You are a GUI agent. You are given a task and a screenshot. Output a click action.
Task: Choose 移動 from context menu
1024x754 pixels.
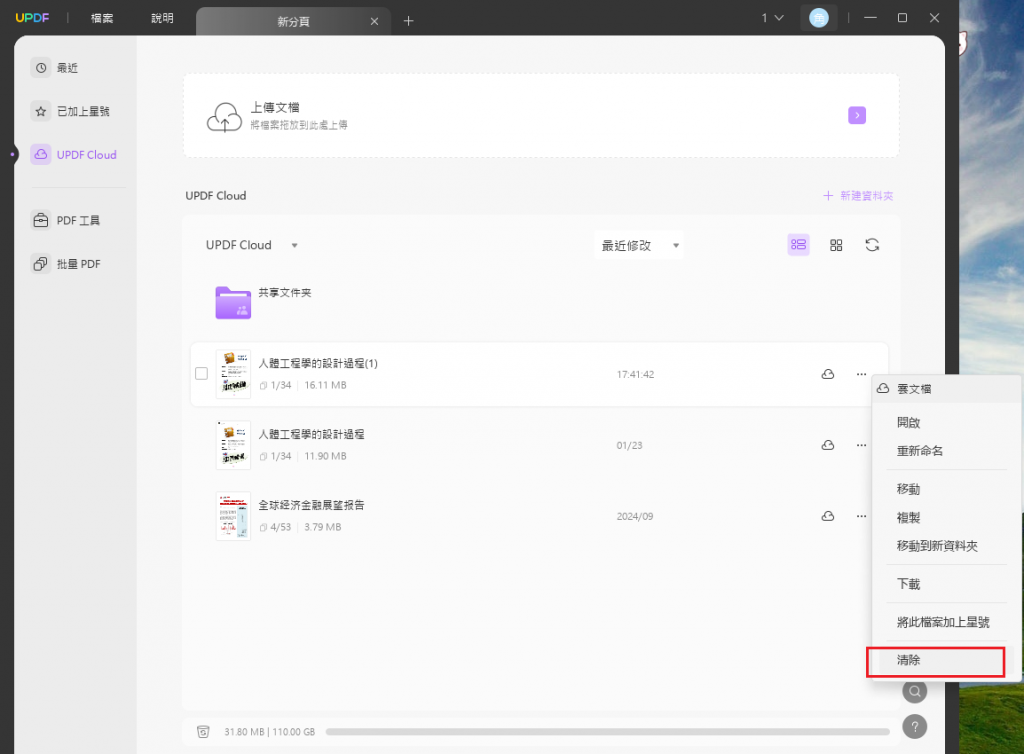(x=908, y=489)
